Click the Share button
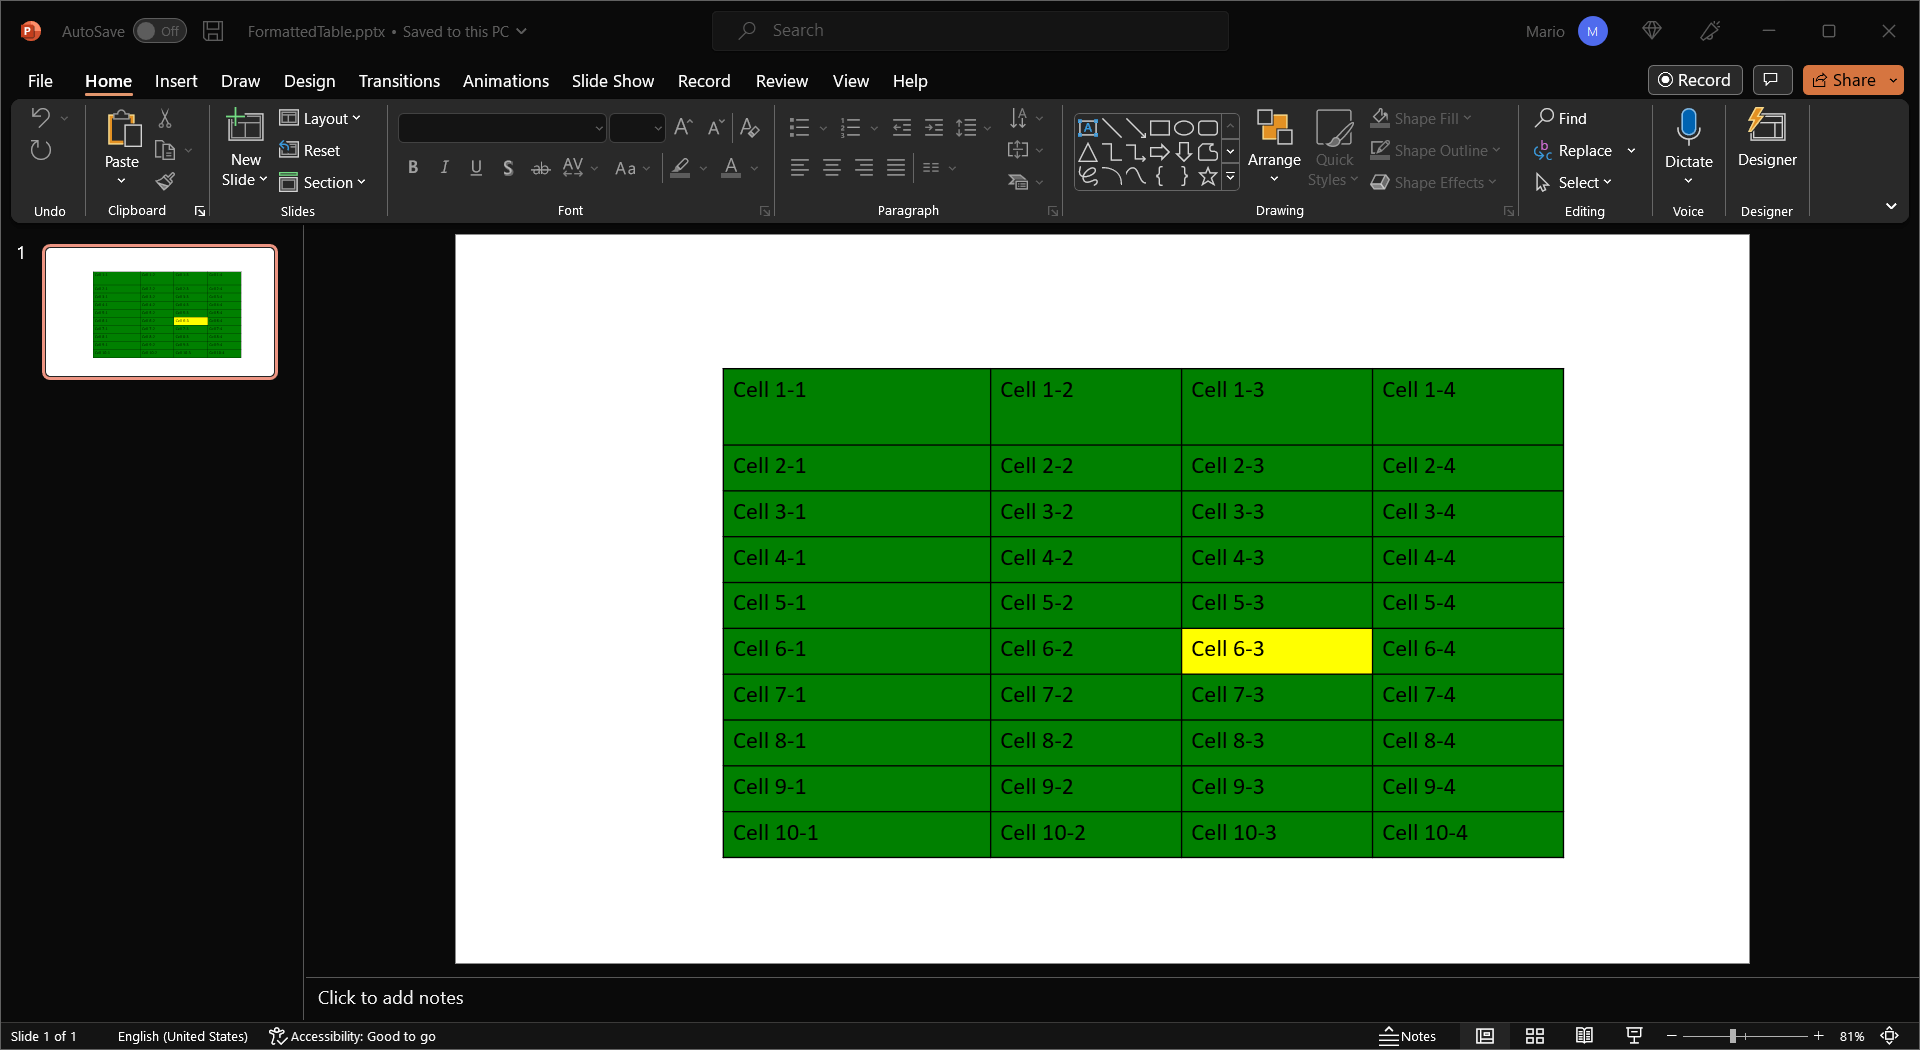This screenshot has height=1050, width=1920. 1844,80
